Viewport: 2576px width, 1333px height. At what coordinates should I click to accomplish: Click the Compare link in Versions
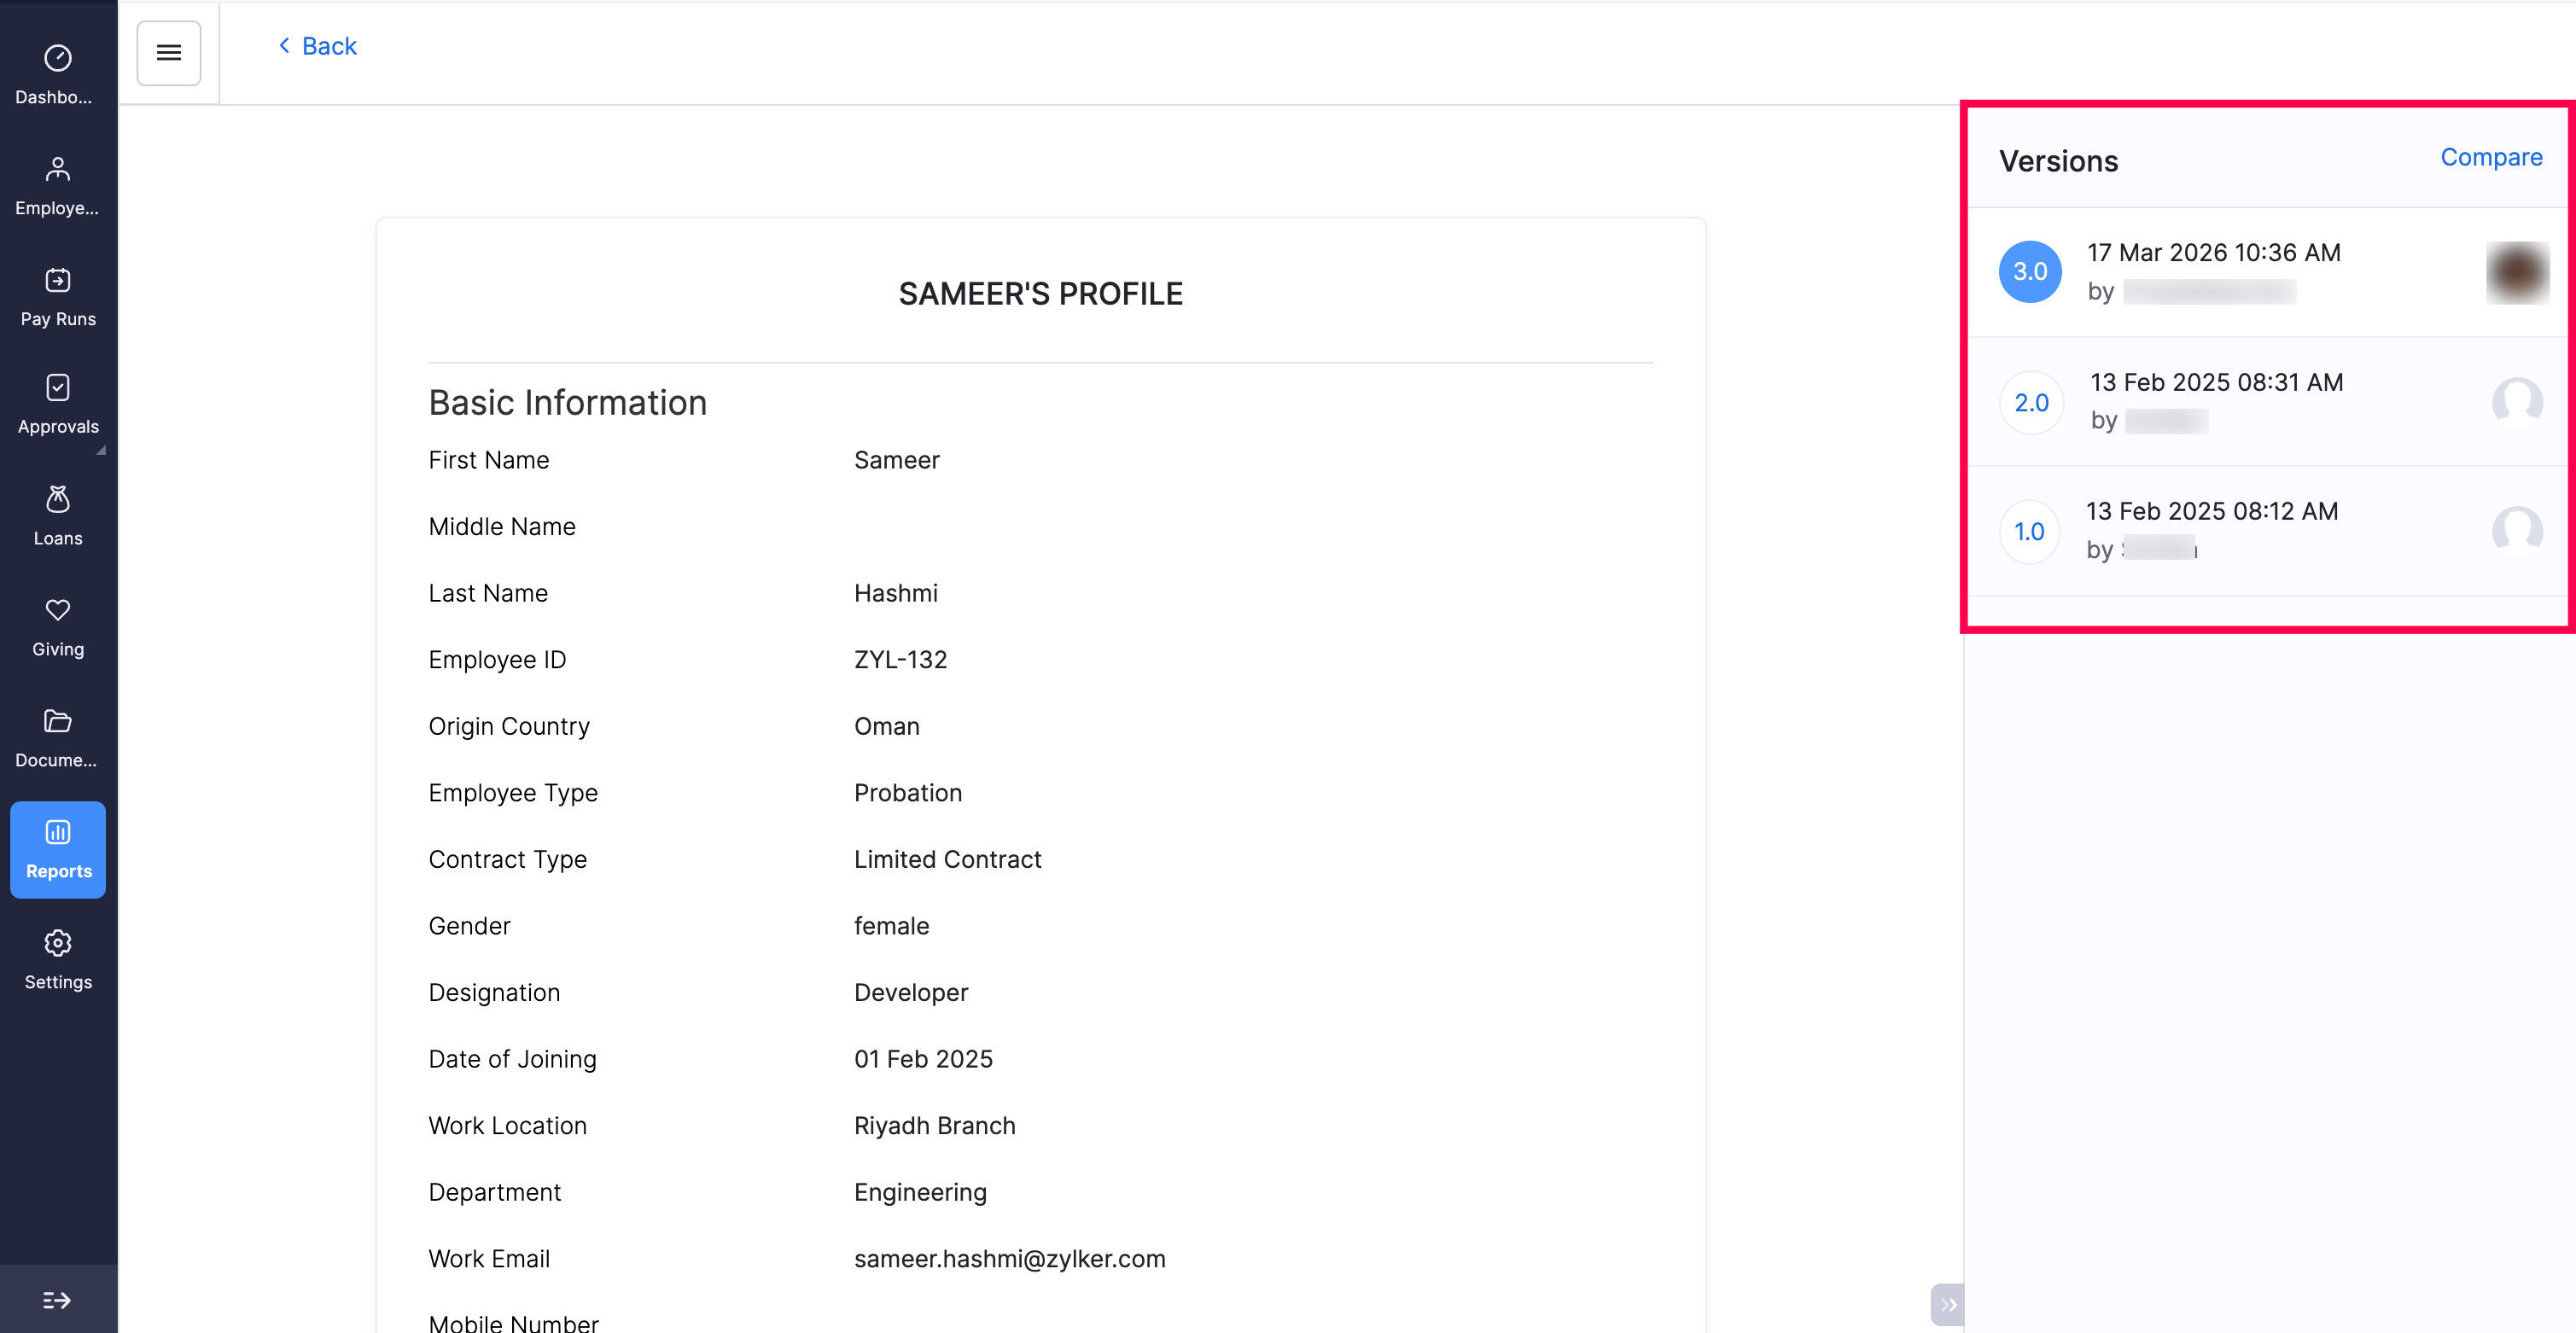2491,157
